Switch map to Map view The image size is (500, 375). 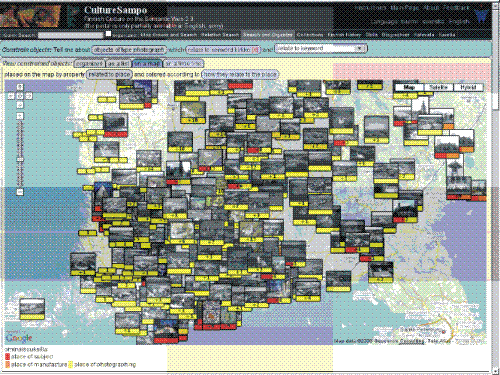pyautogui.click(x=409, y=87)
